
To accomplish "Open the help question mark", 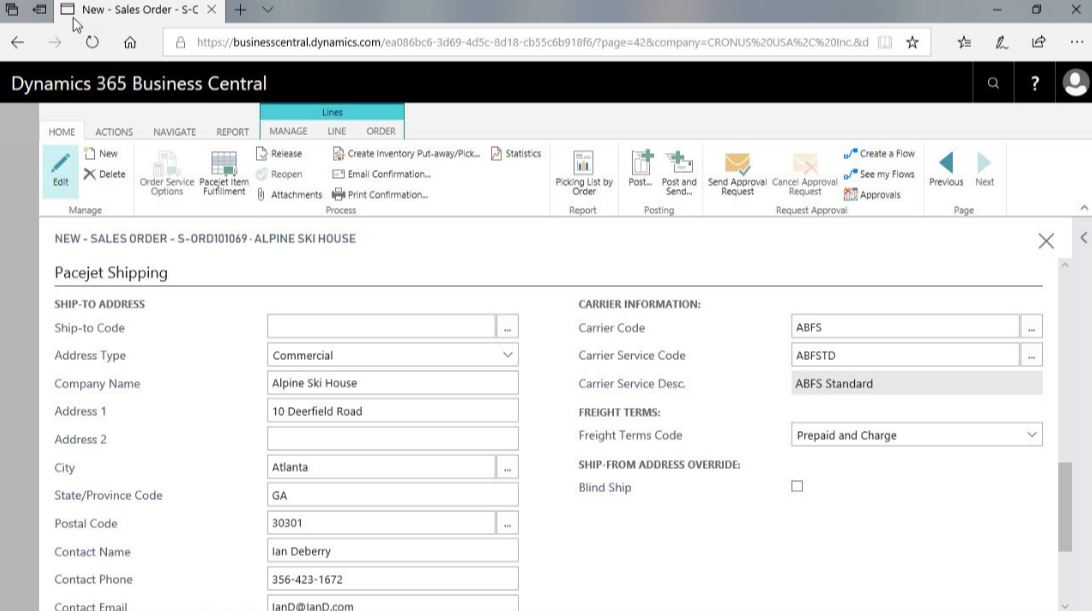I will coord(1035,83).
